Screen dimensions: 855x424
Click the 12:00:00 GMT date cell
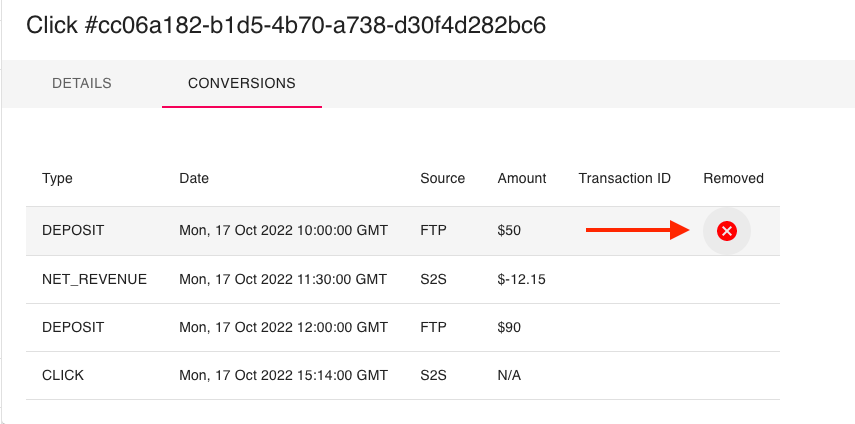point(283,327)
